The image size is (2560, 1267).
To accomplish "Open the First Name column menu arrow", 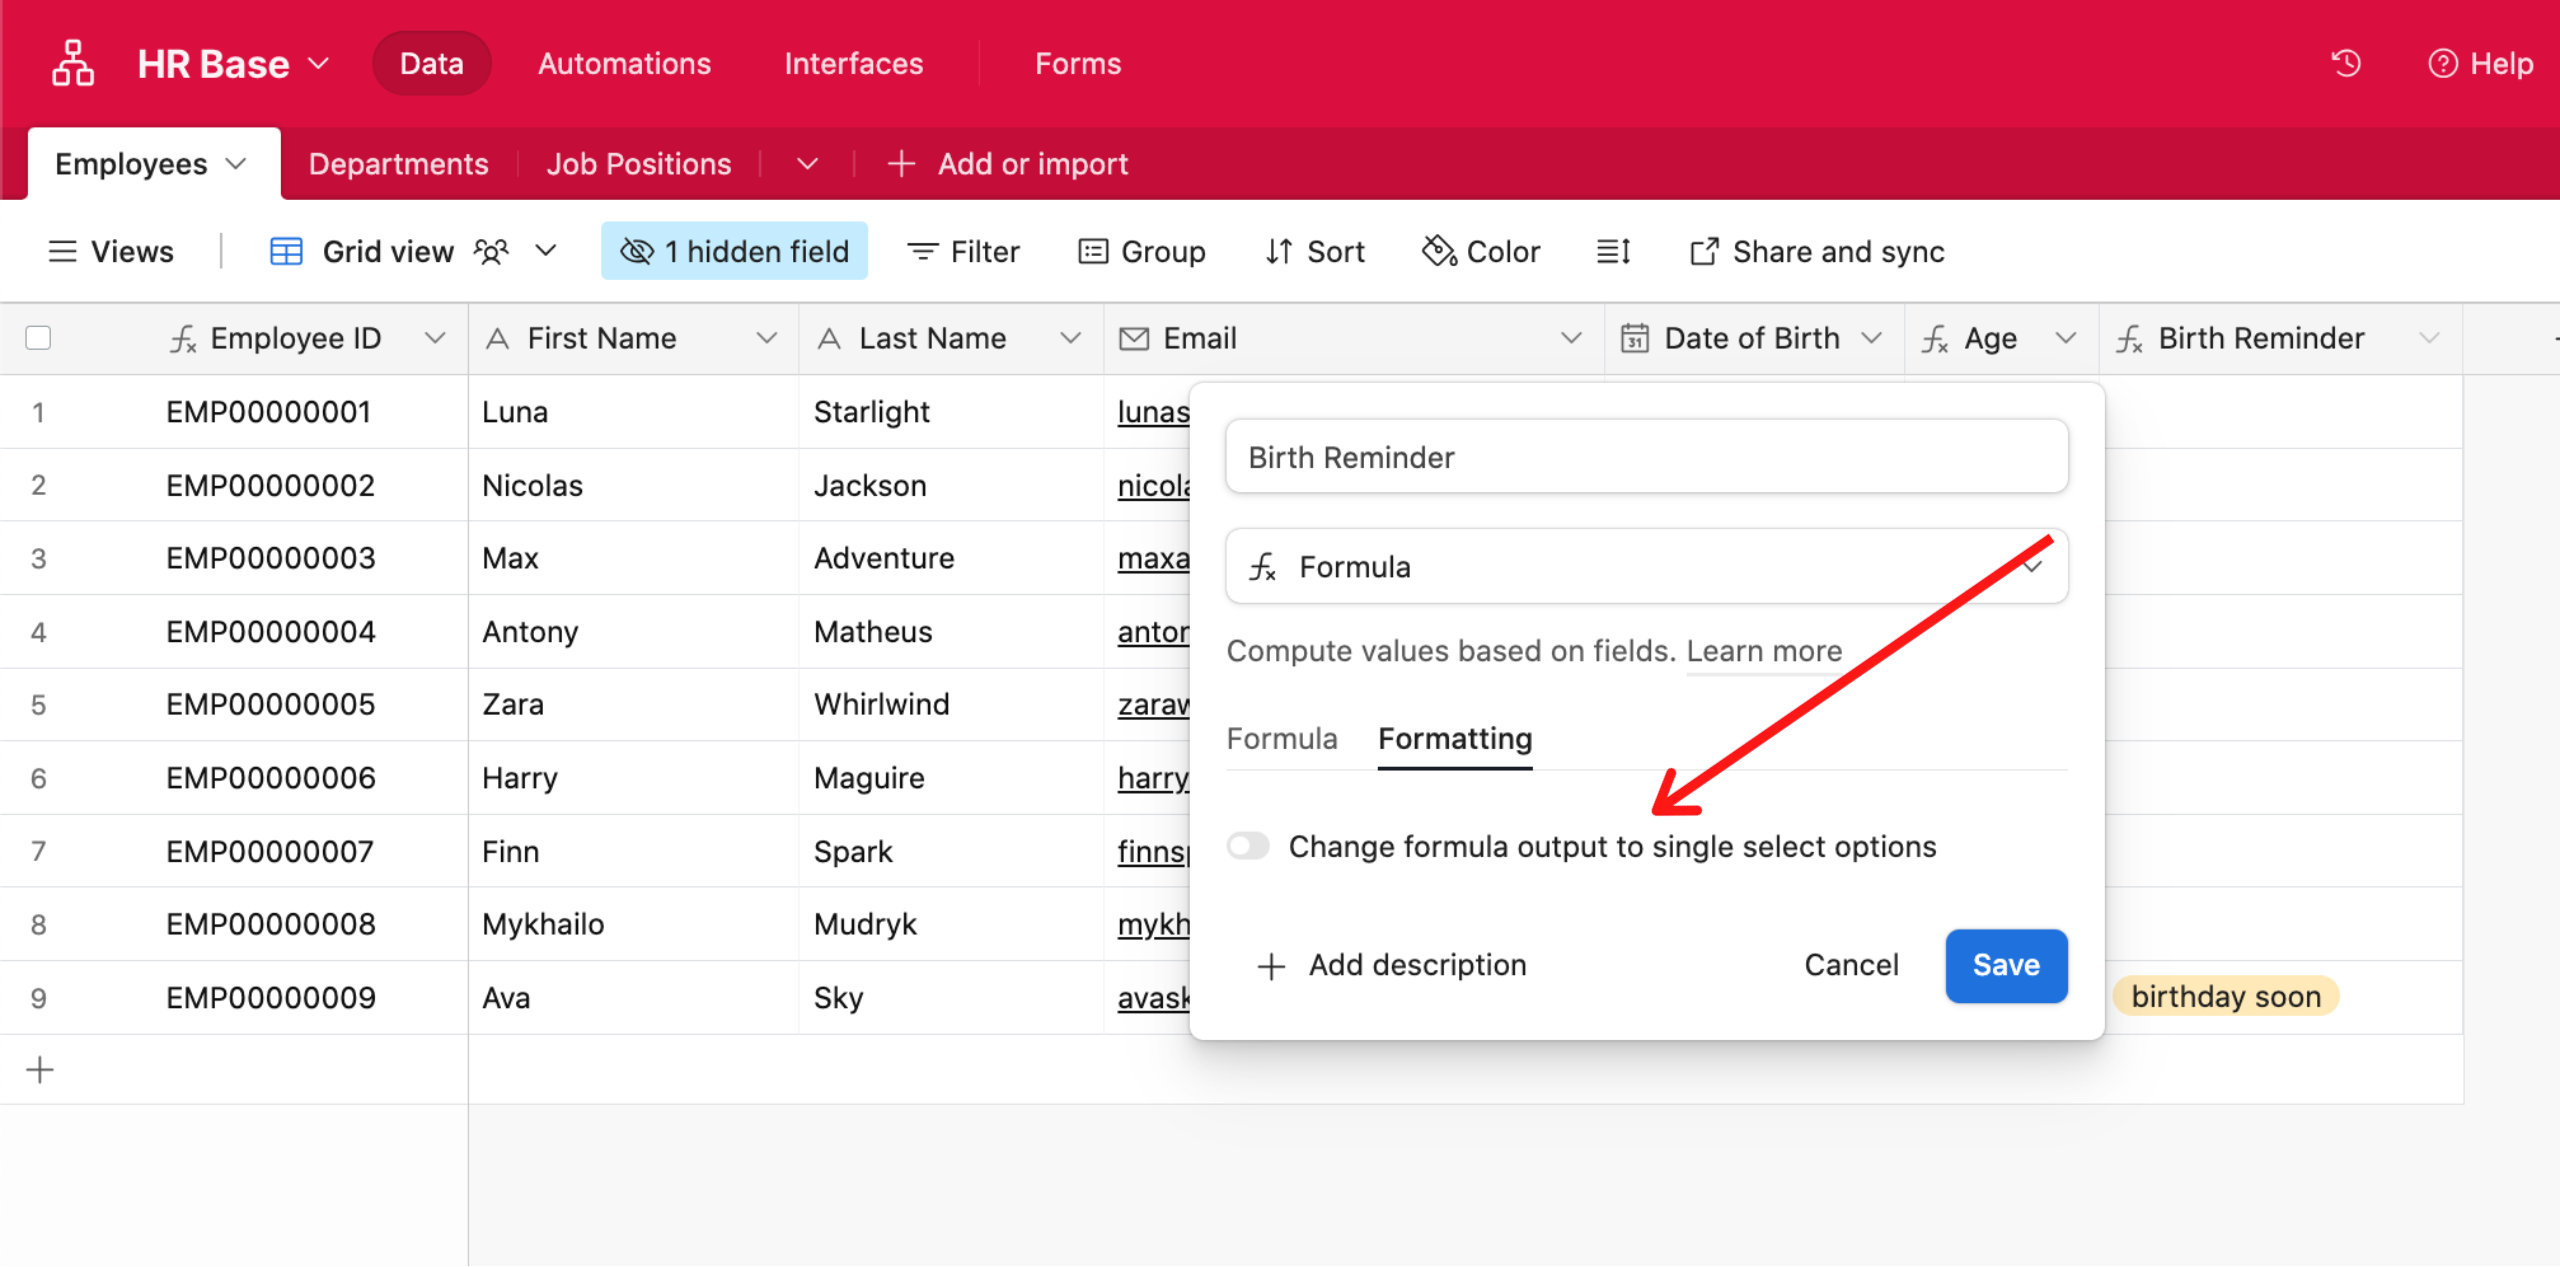I will coord(767,338).
